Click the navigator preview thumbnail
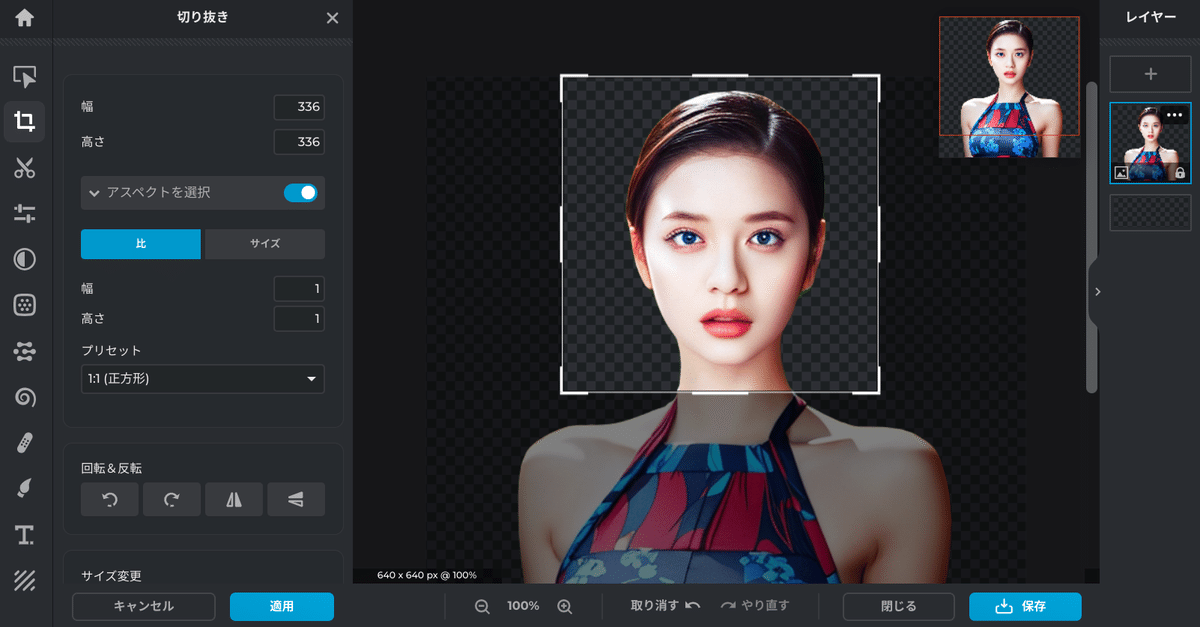This screenshot has width=1200, height=627. coord(1010,87)
